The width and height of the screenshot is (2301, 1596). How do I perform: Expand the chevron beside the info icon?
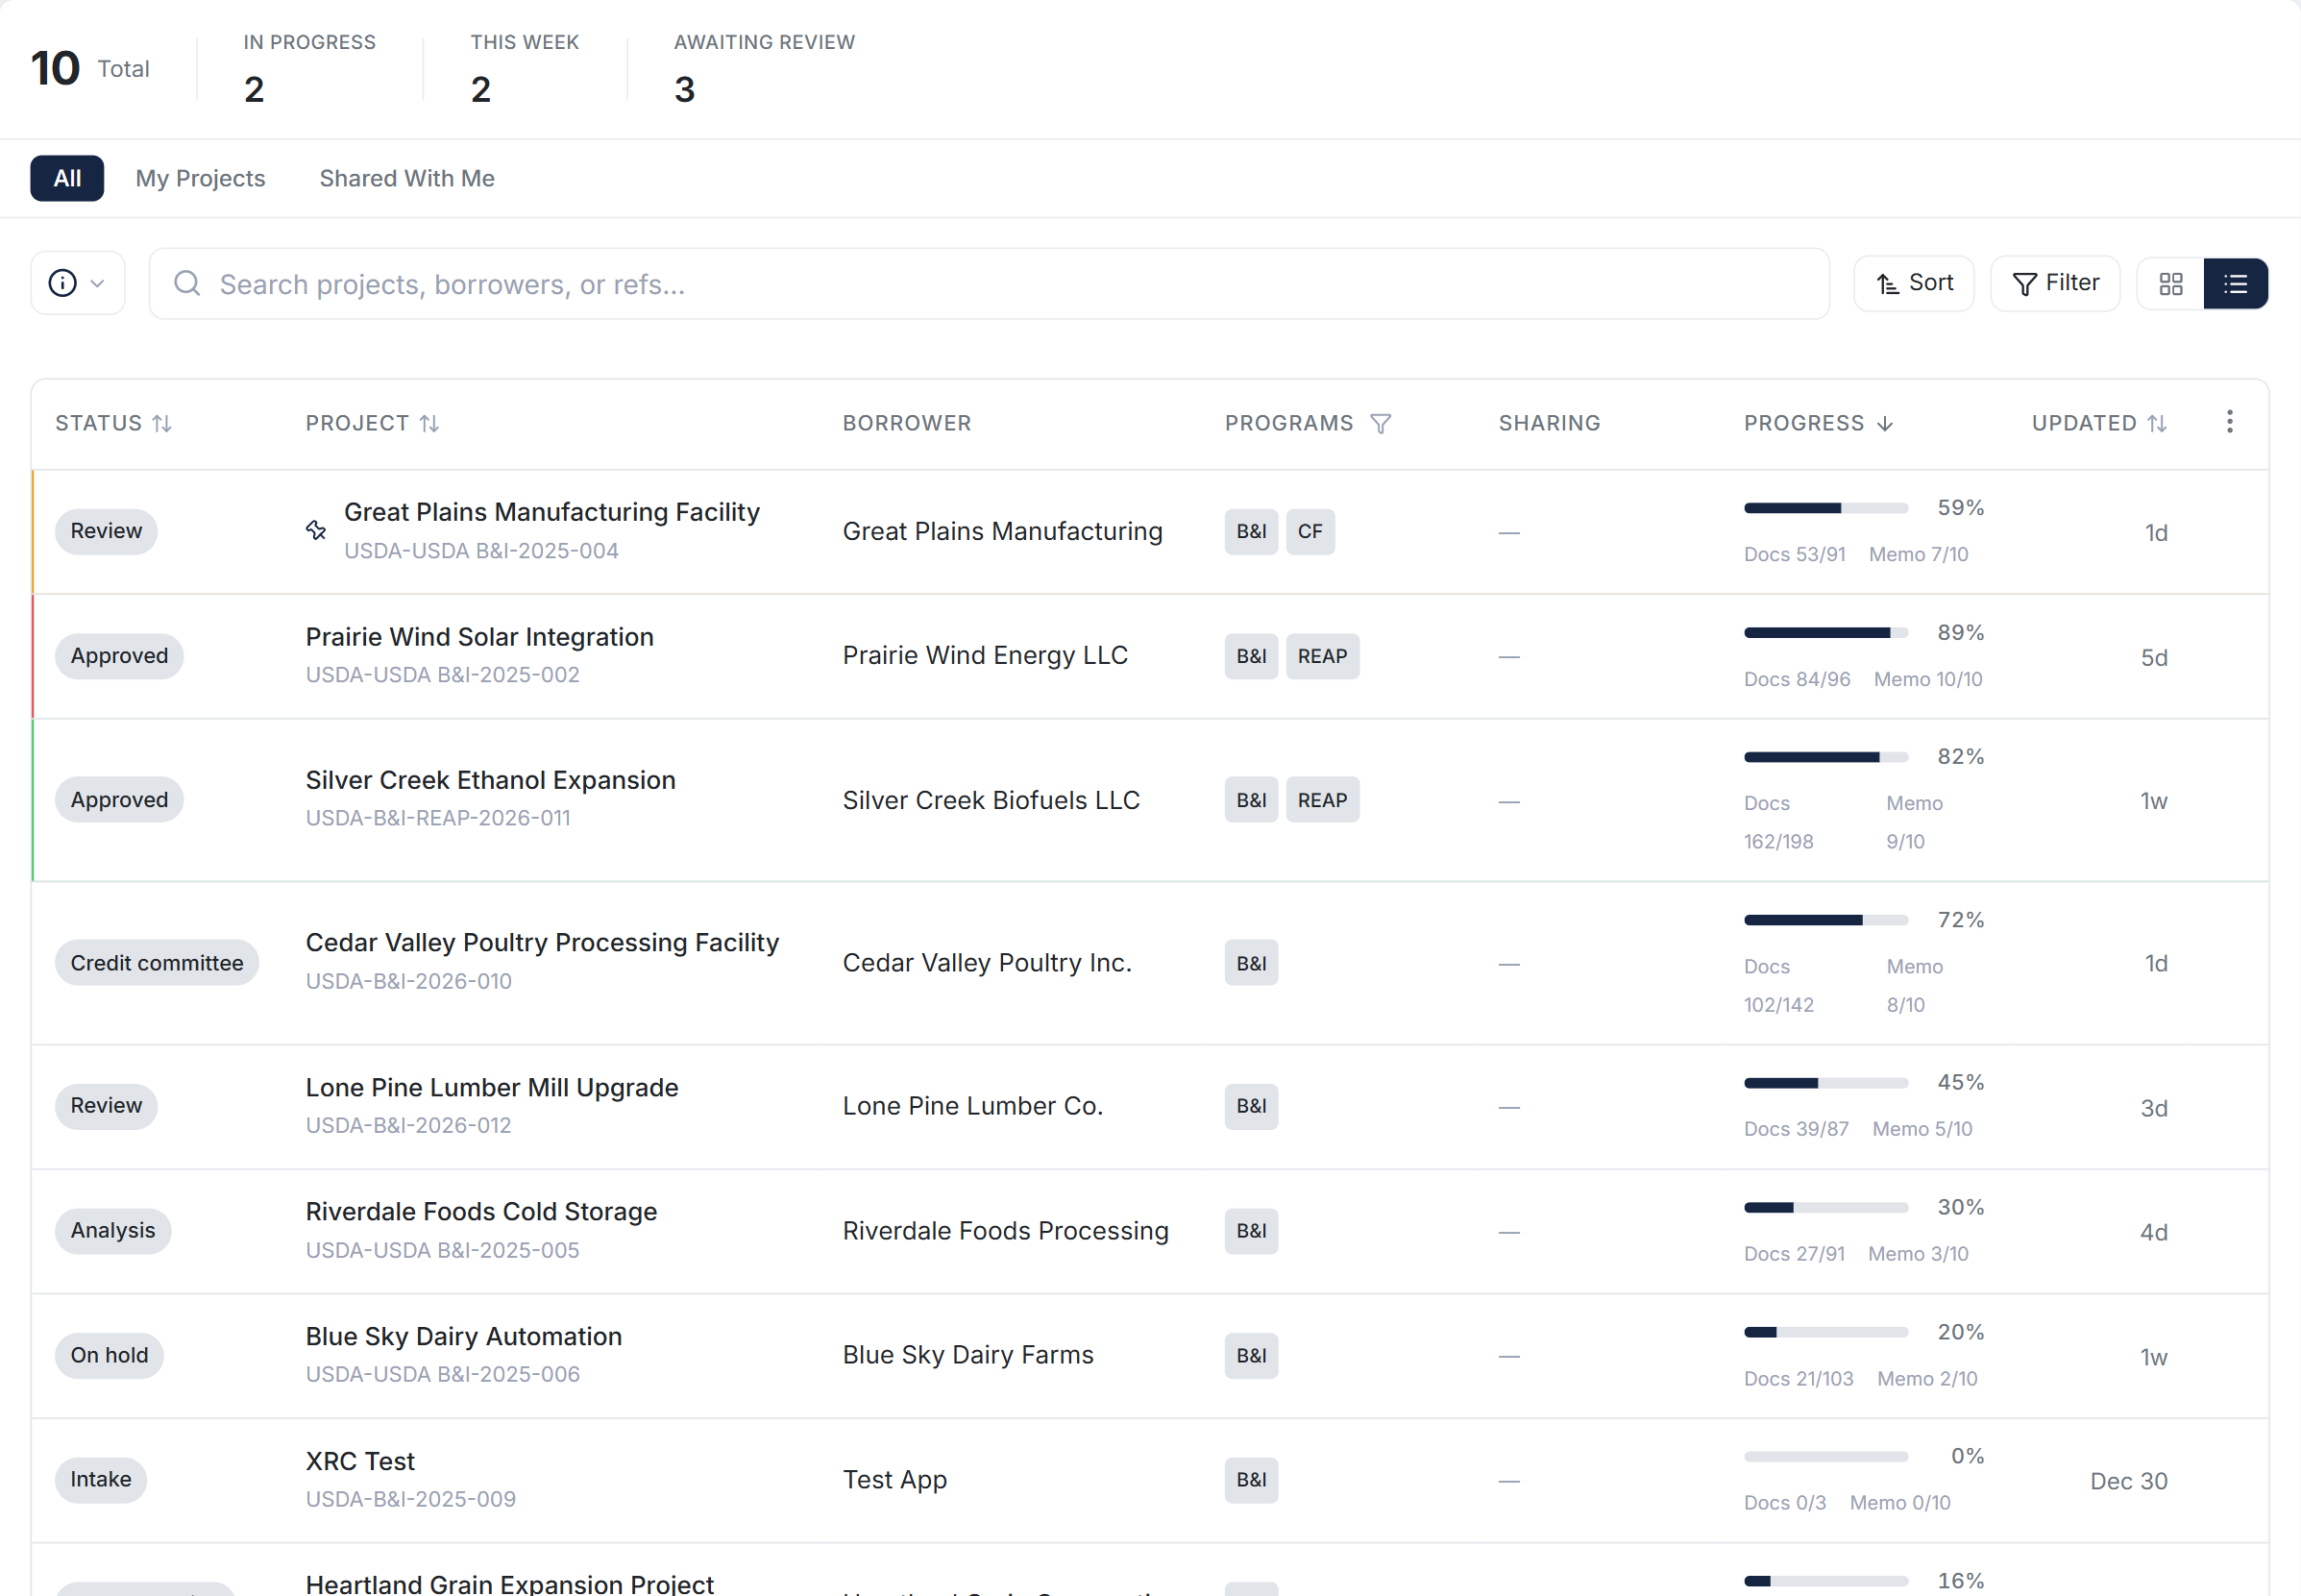97,283
